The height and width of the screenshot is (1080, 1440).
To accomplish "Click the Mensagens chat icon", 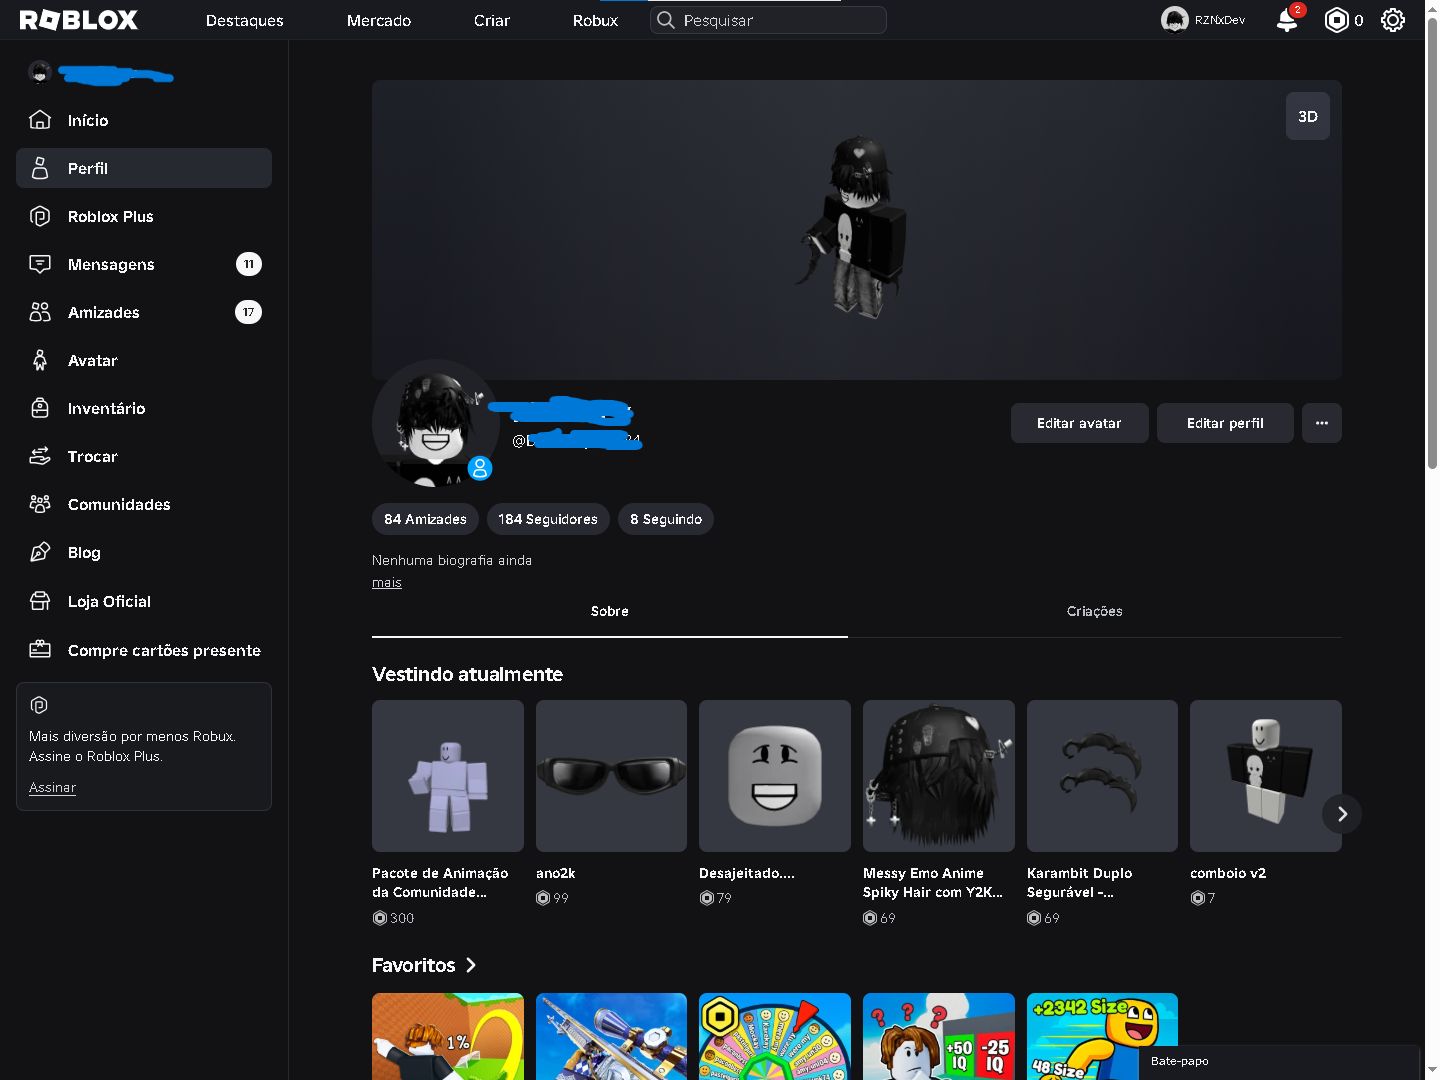I will [x=40, y=264].
